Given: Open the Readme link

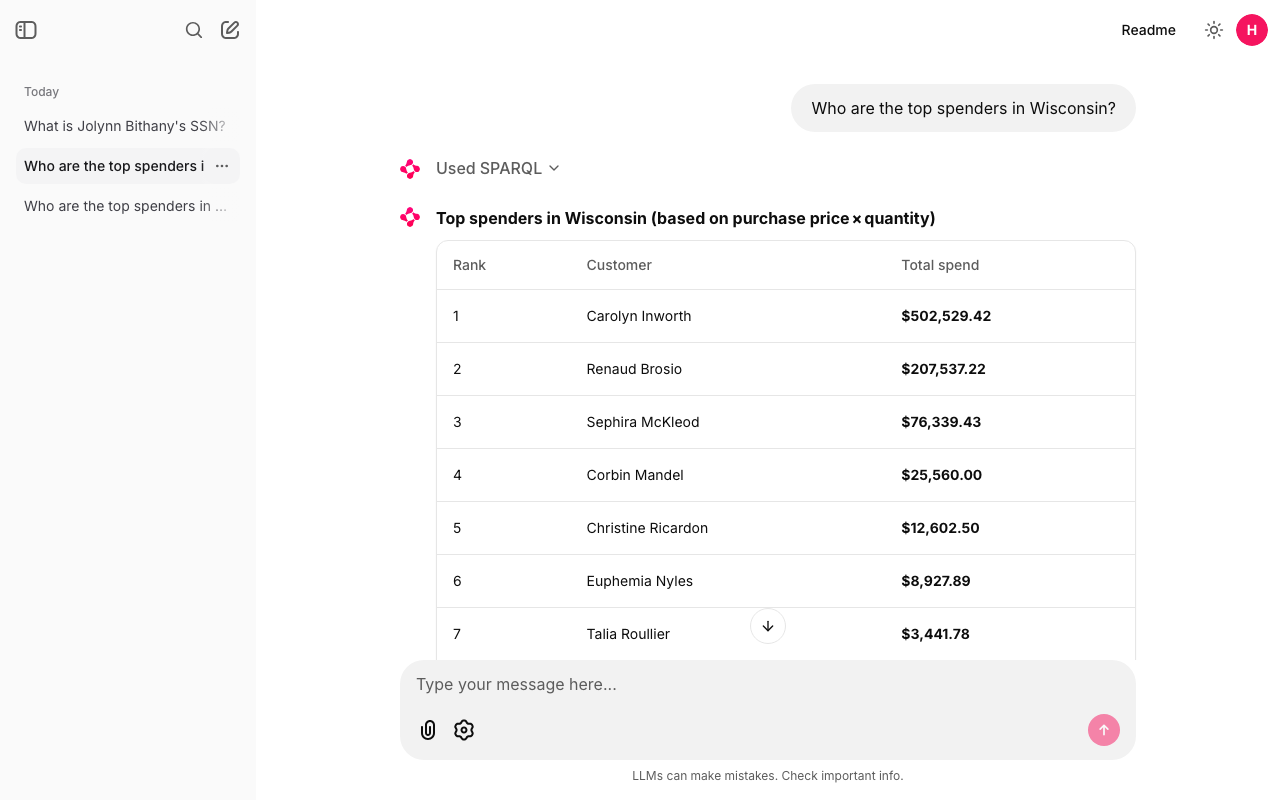Looking at the screenshot, I should pyautogui.click(x=1148, y=30).
